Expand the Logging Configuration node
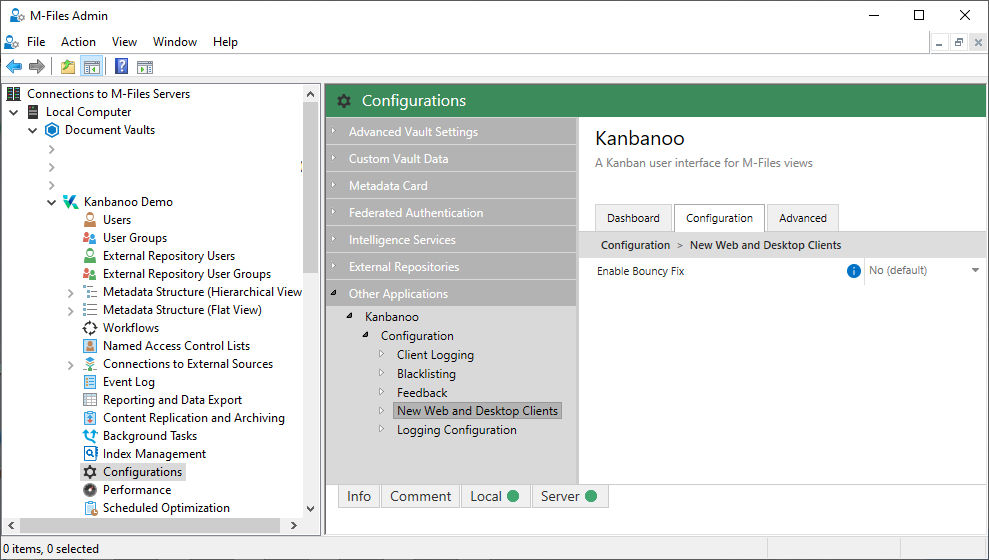This screenshot has width=989, height=560. [x=382, y=429]
